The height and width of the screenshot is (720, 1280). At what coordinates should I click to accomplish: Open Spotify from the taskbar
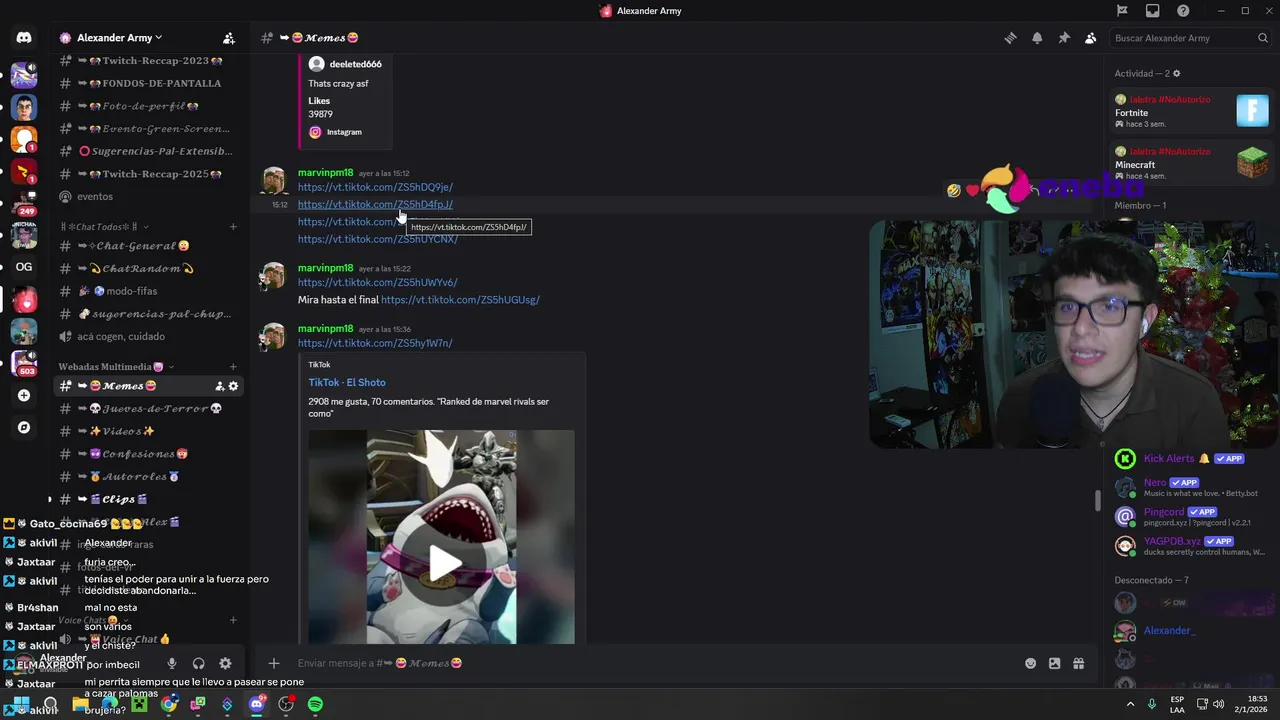[x=315, y=704]
